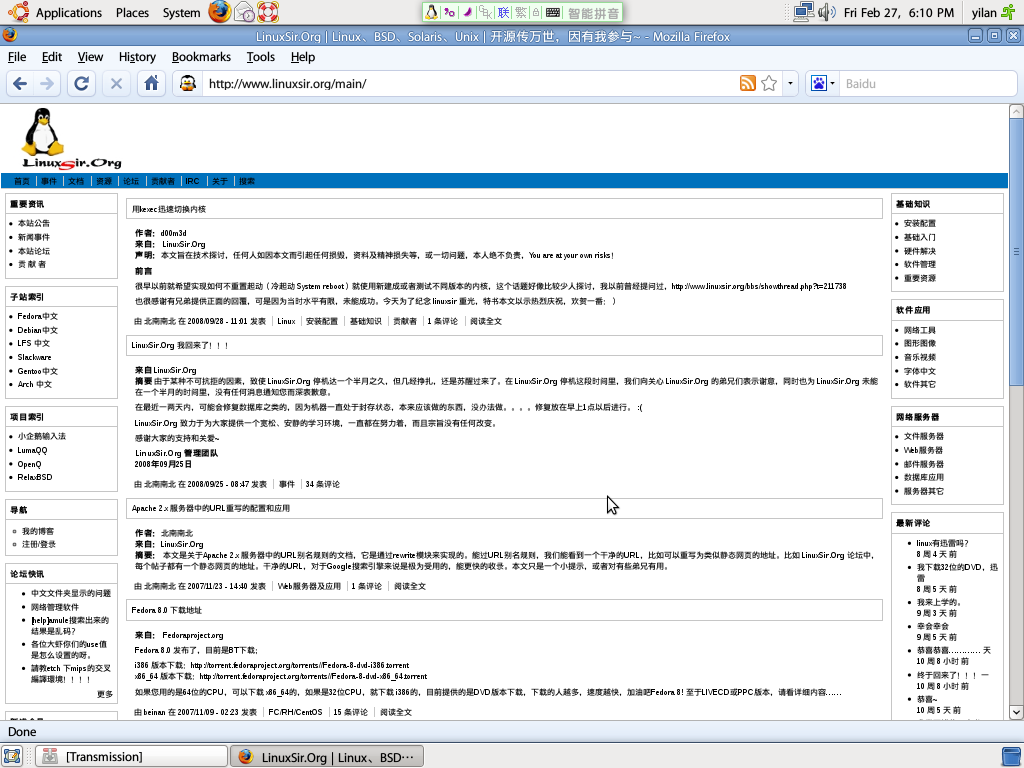Click the clock showing Fri Feb 27
This screenshot has width=1024, height=768.
click(899, 12)
